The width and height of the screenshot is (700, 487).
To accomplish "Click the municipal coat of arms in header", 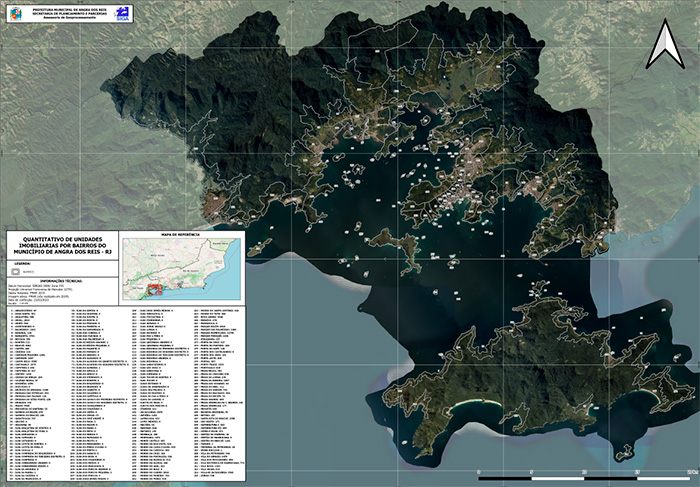I will (16, 13).
